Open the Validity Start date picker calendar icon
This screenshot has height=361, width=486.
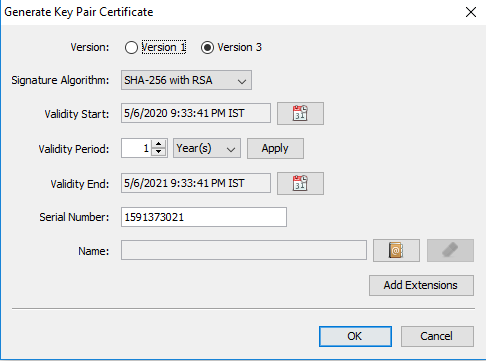click(300, 113)
